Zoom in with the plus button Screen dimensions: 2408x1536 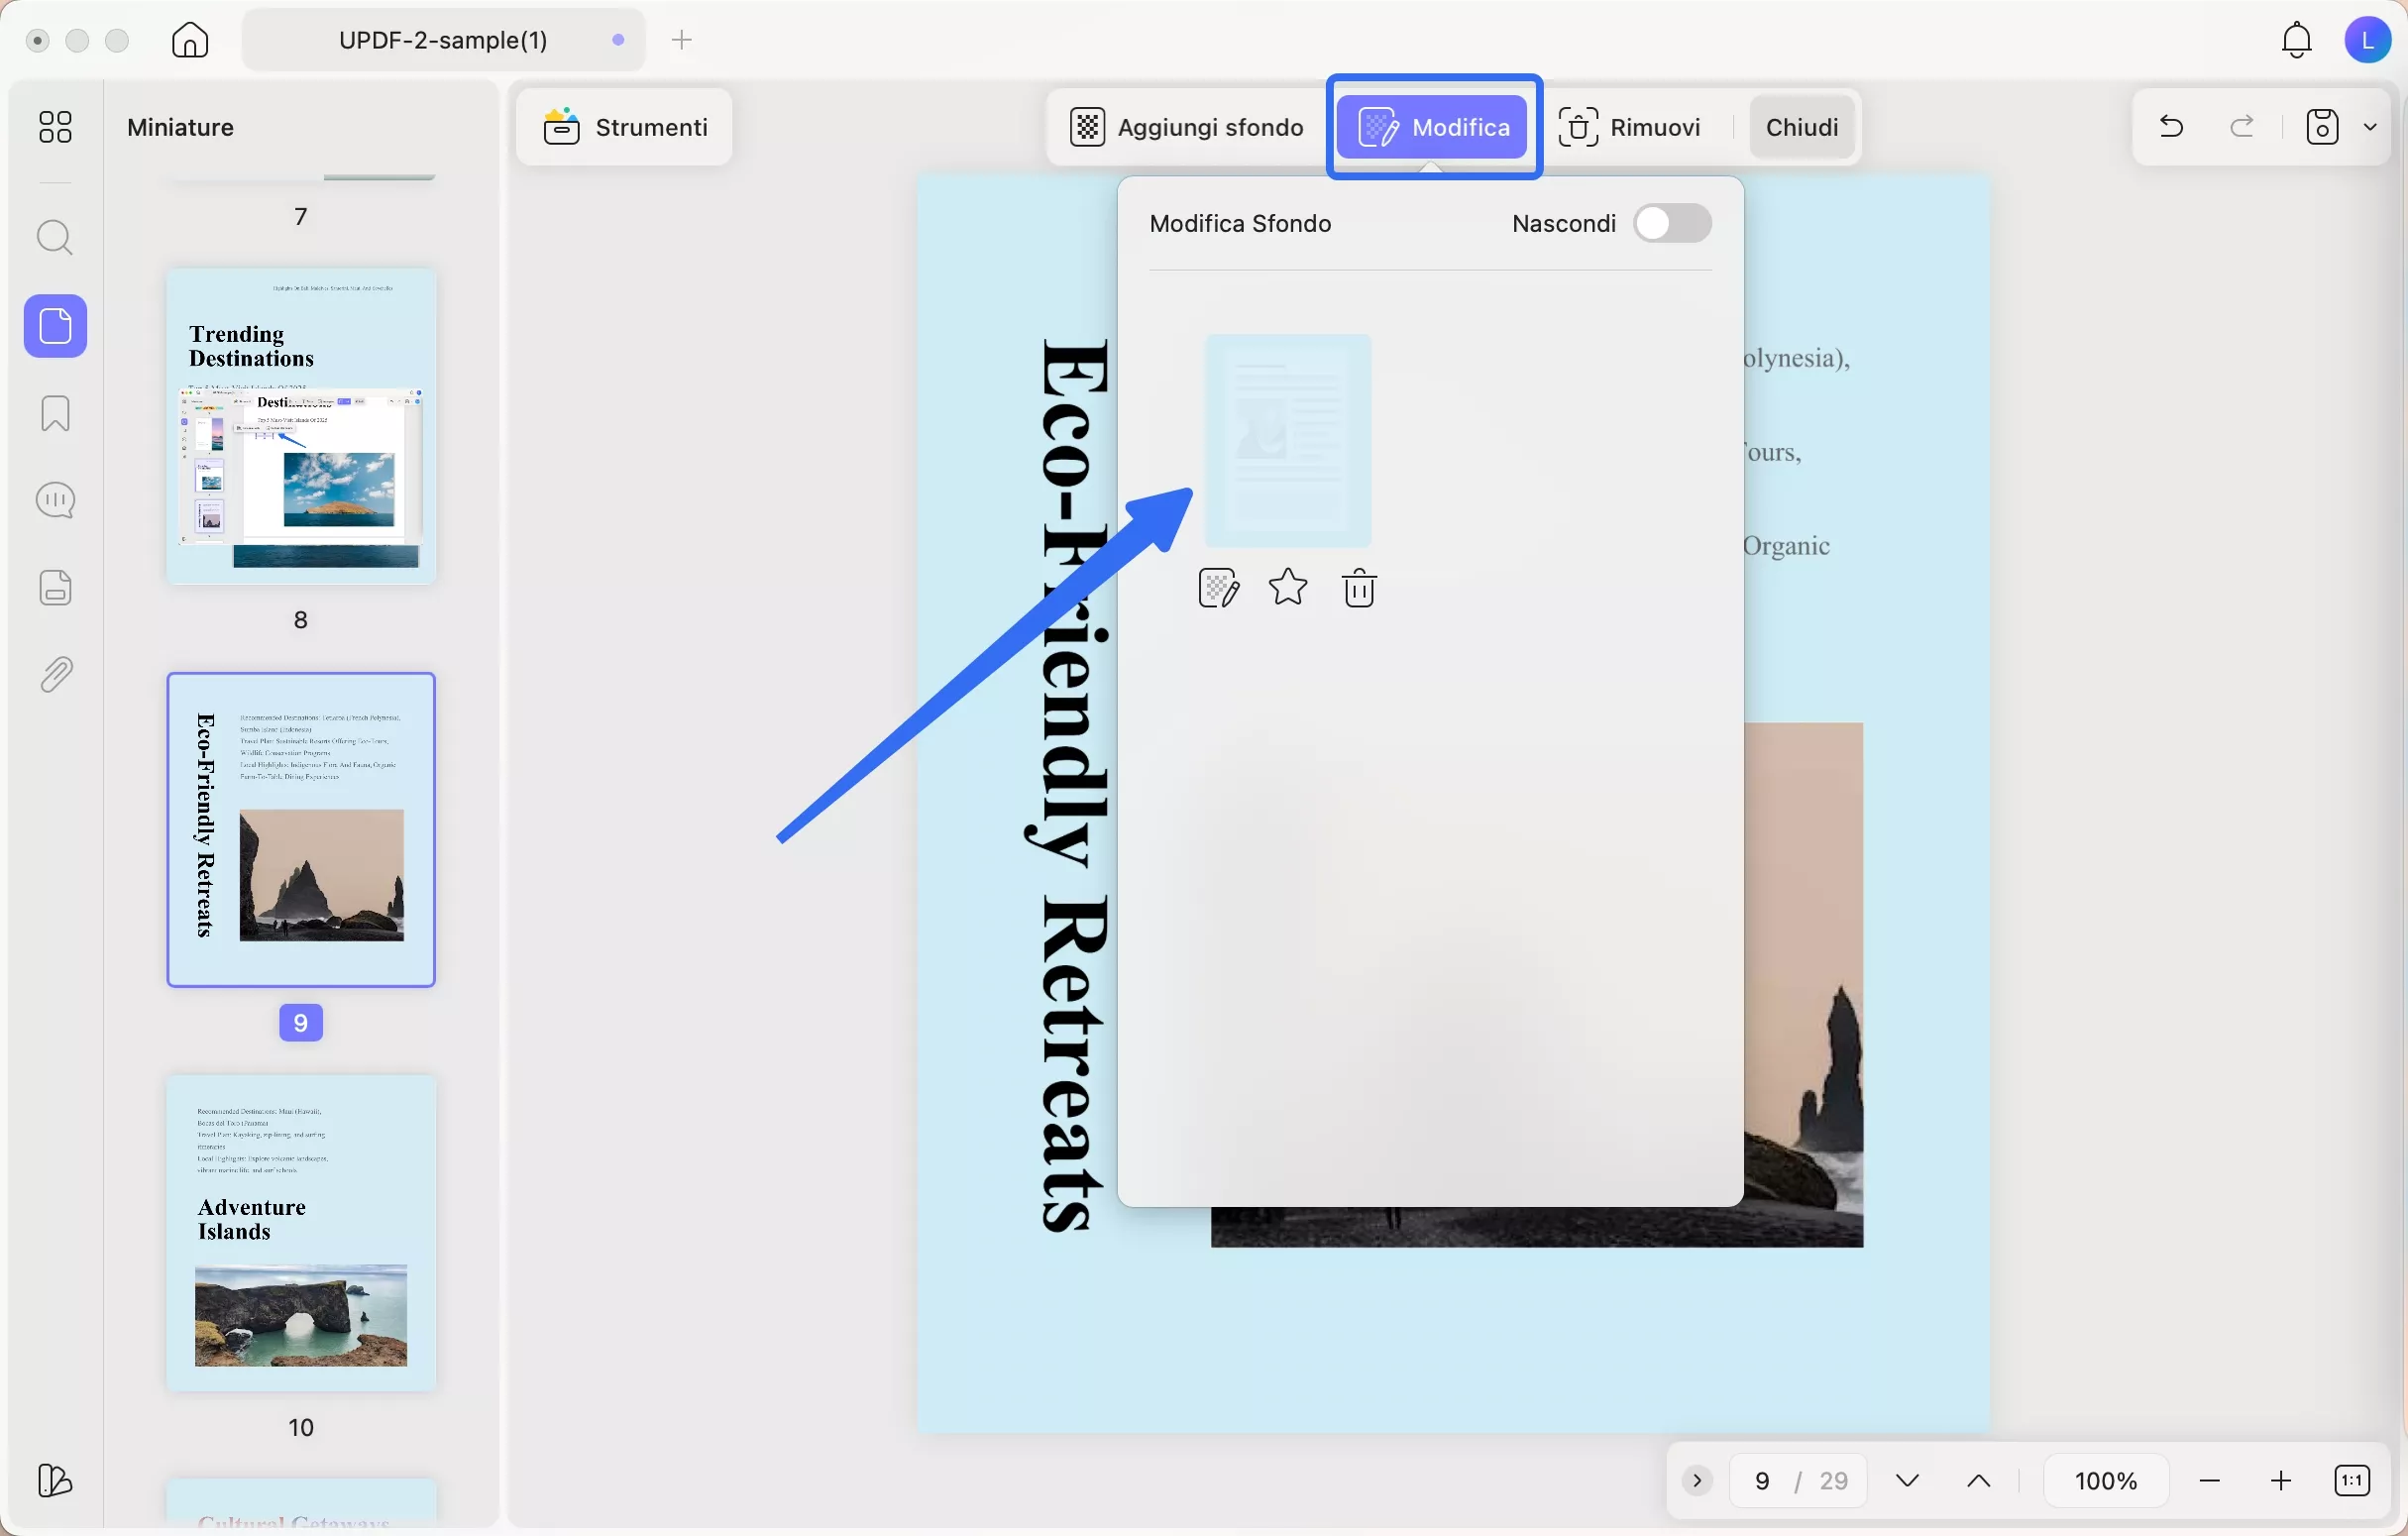tap(2280, 1480)
